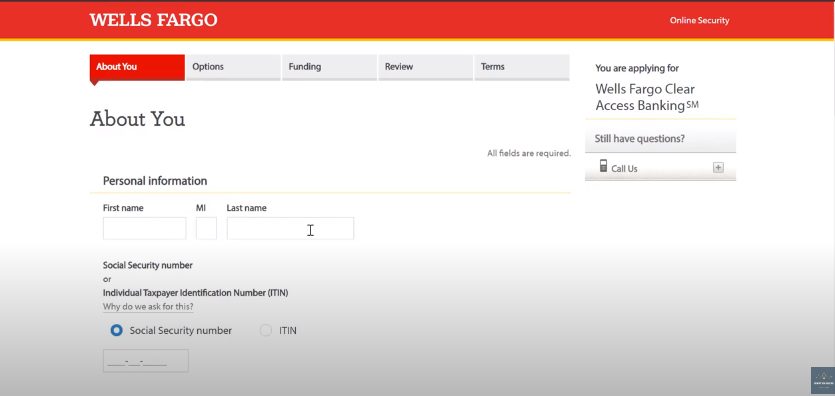Go to the Funding tab
Viewport: 835px width, 396px height.
(x=330, y=67)
